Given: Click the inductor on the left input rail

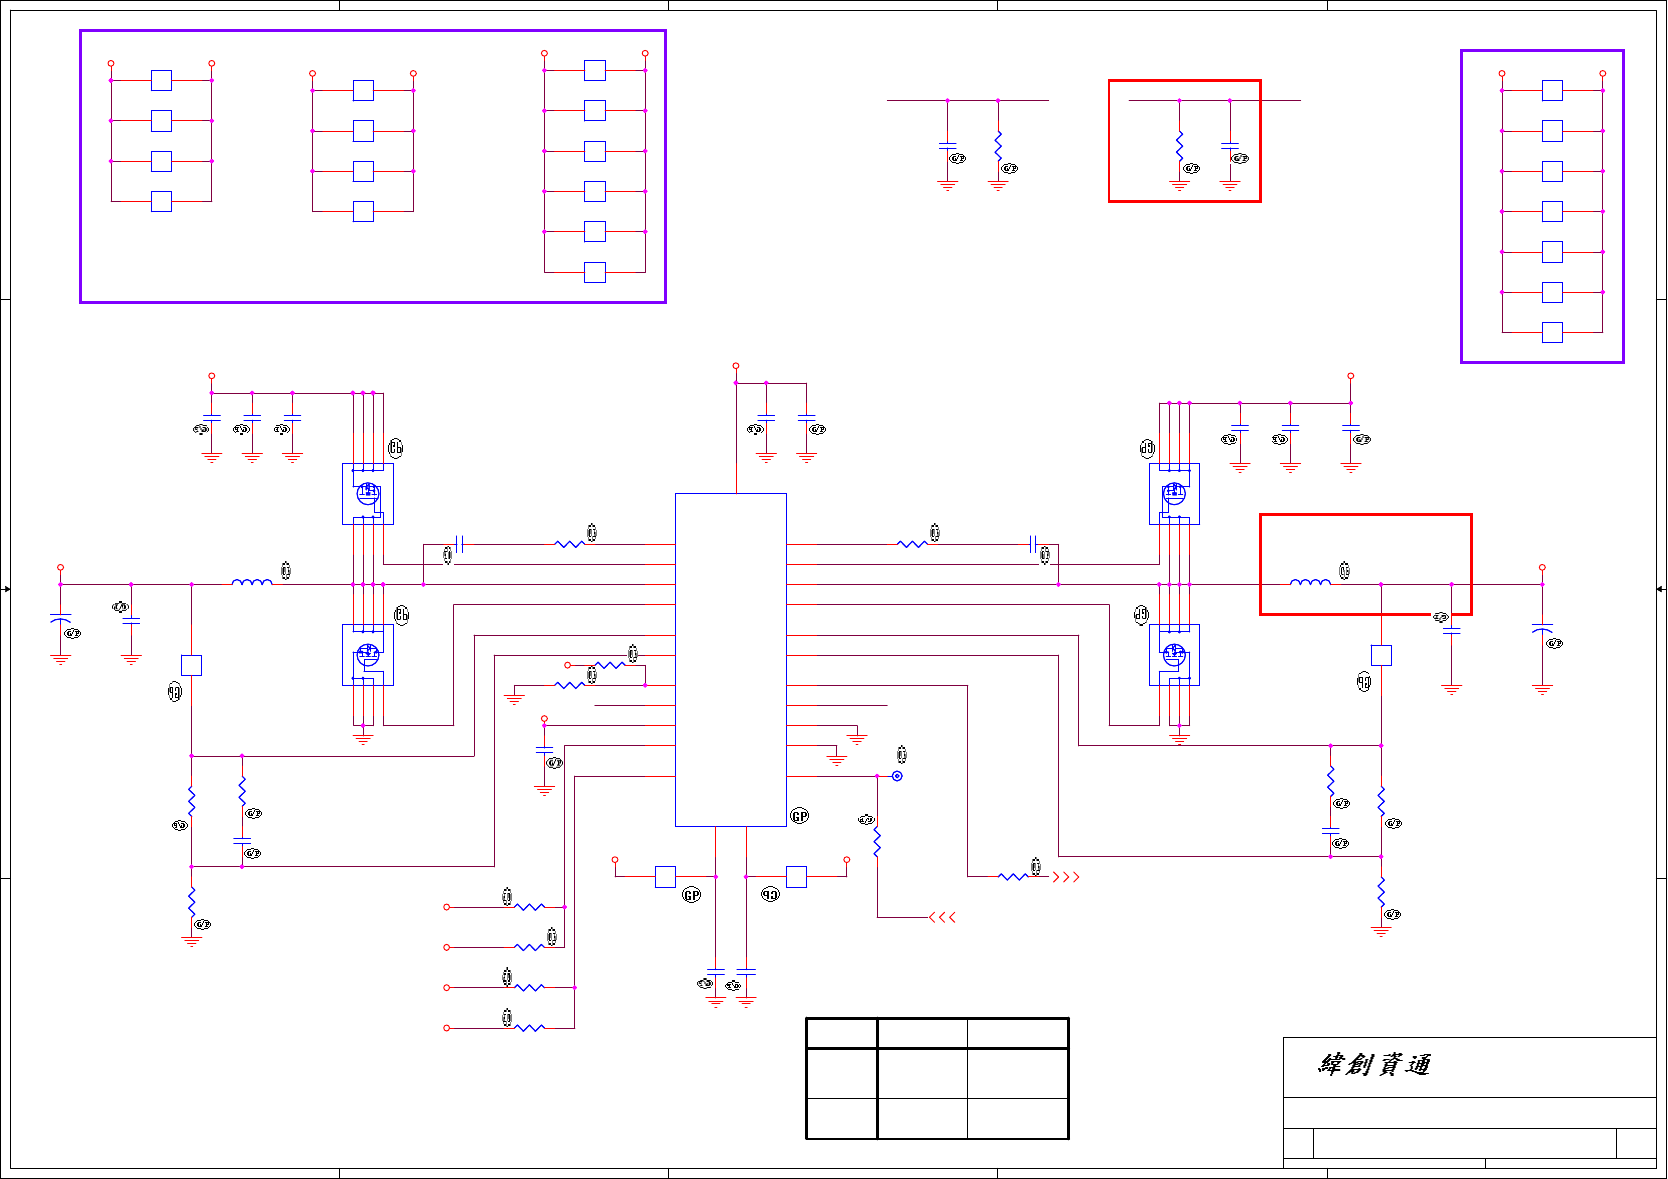Looking at the screenshot, I should coord(251,582).
